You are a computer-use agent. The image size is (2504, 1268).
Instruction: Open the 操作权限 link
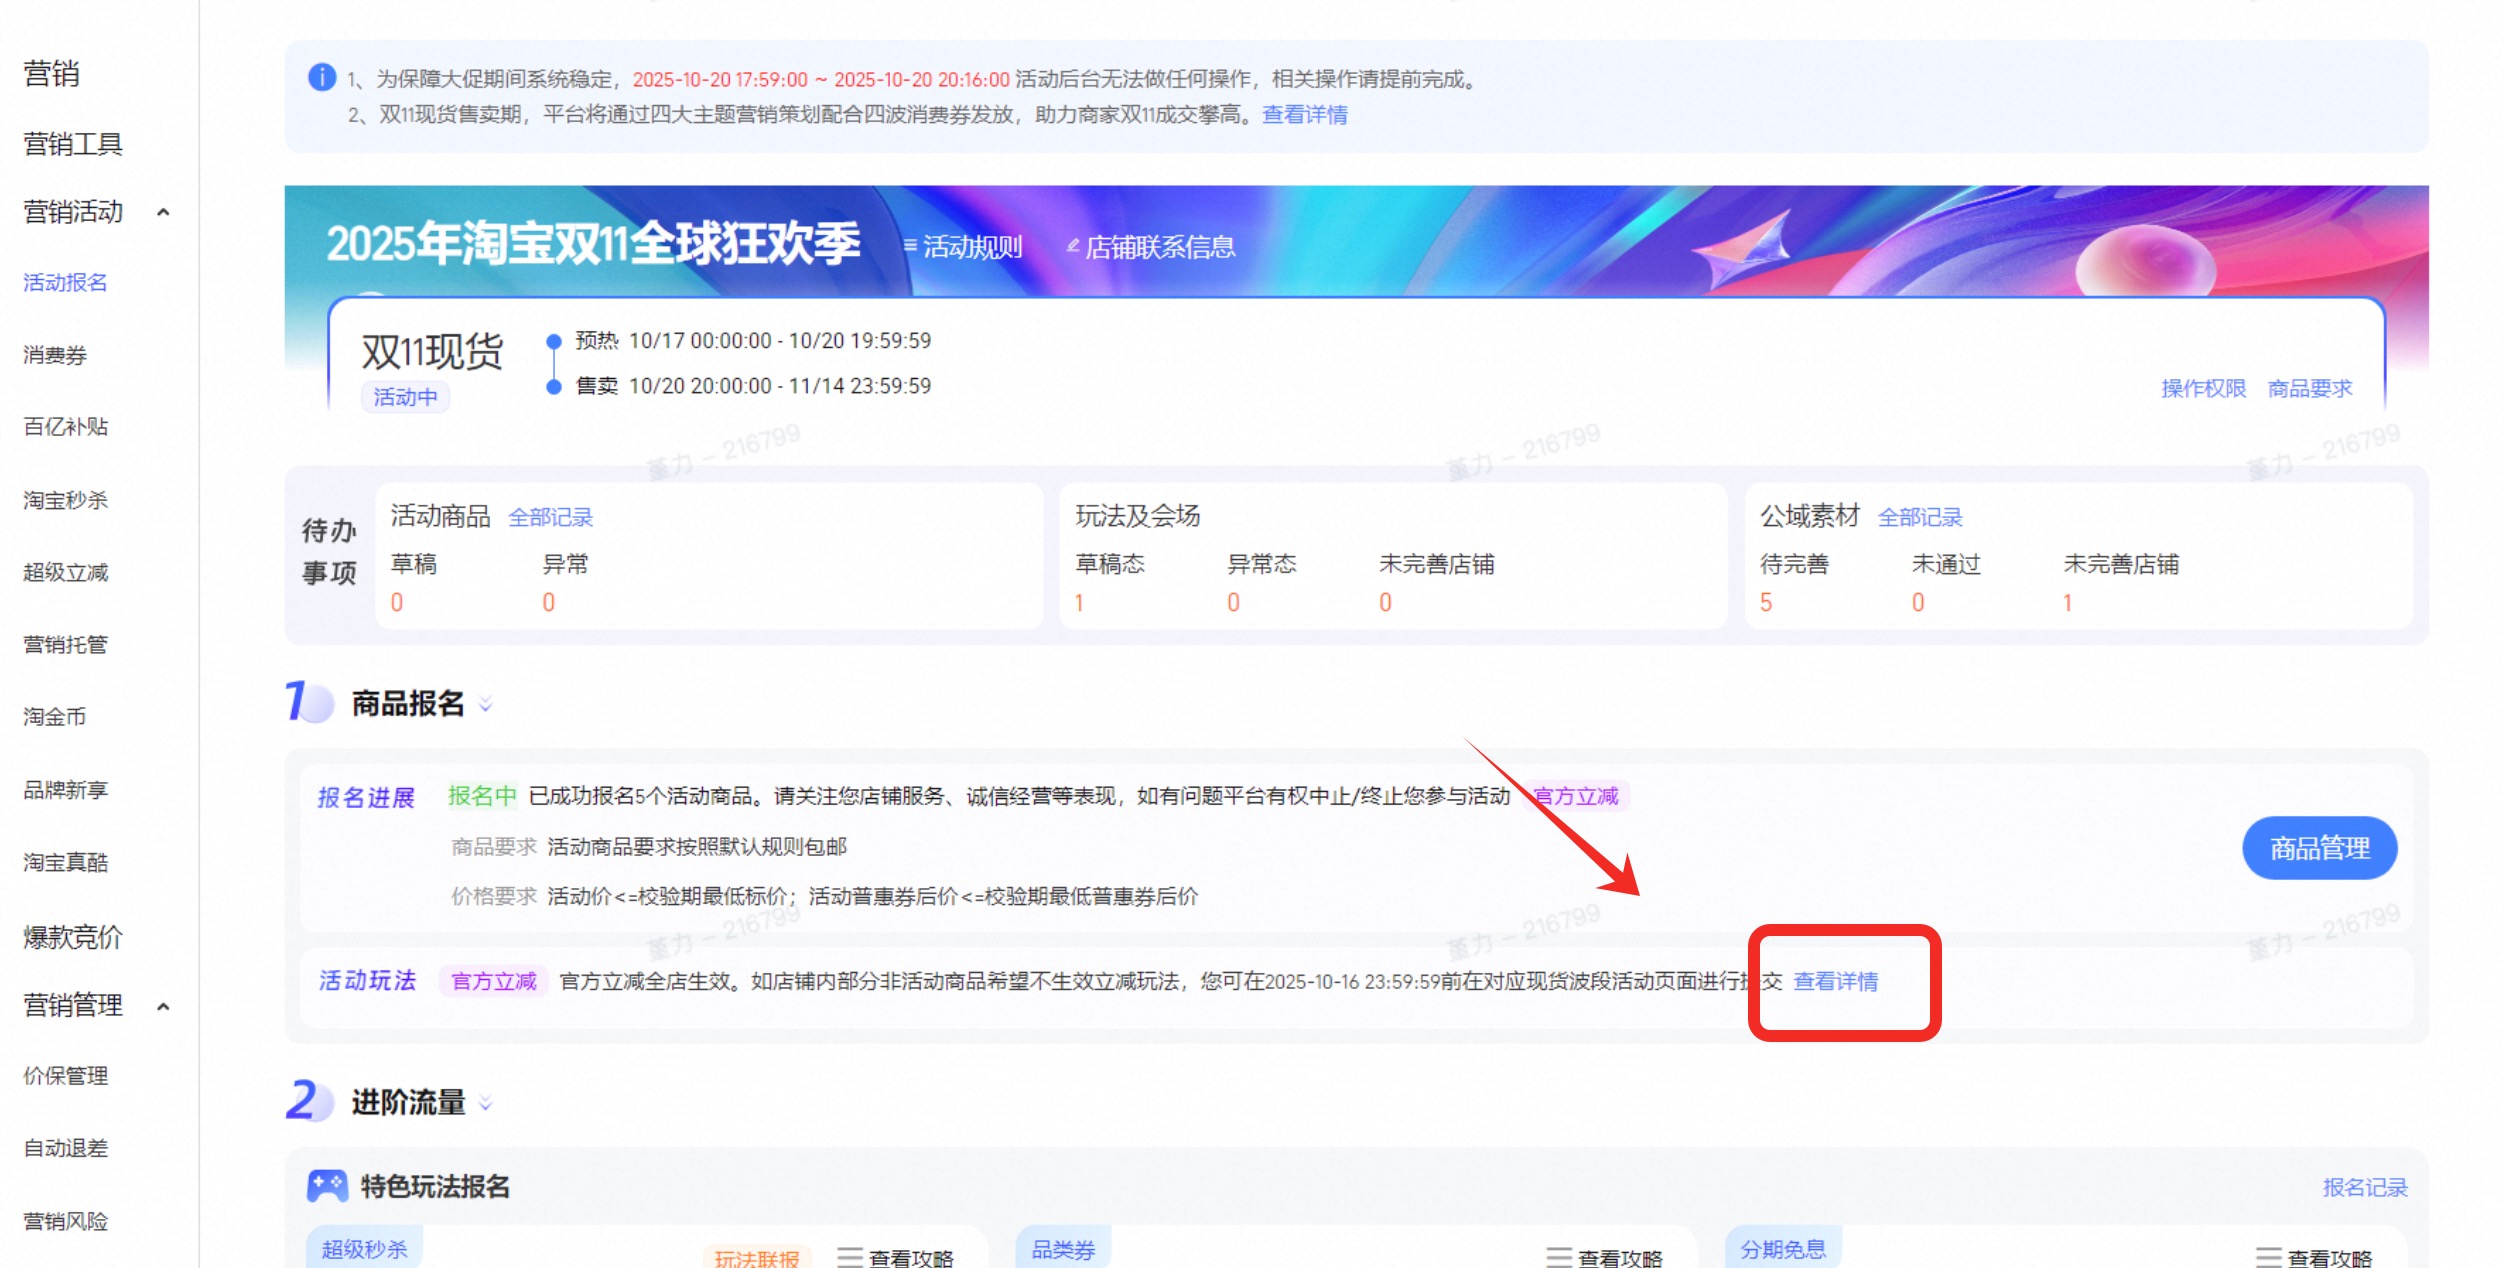pos(2203,388)
